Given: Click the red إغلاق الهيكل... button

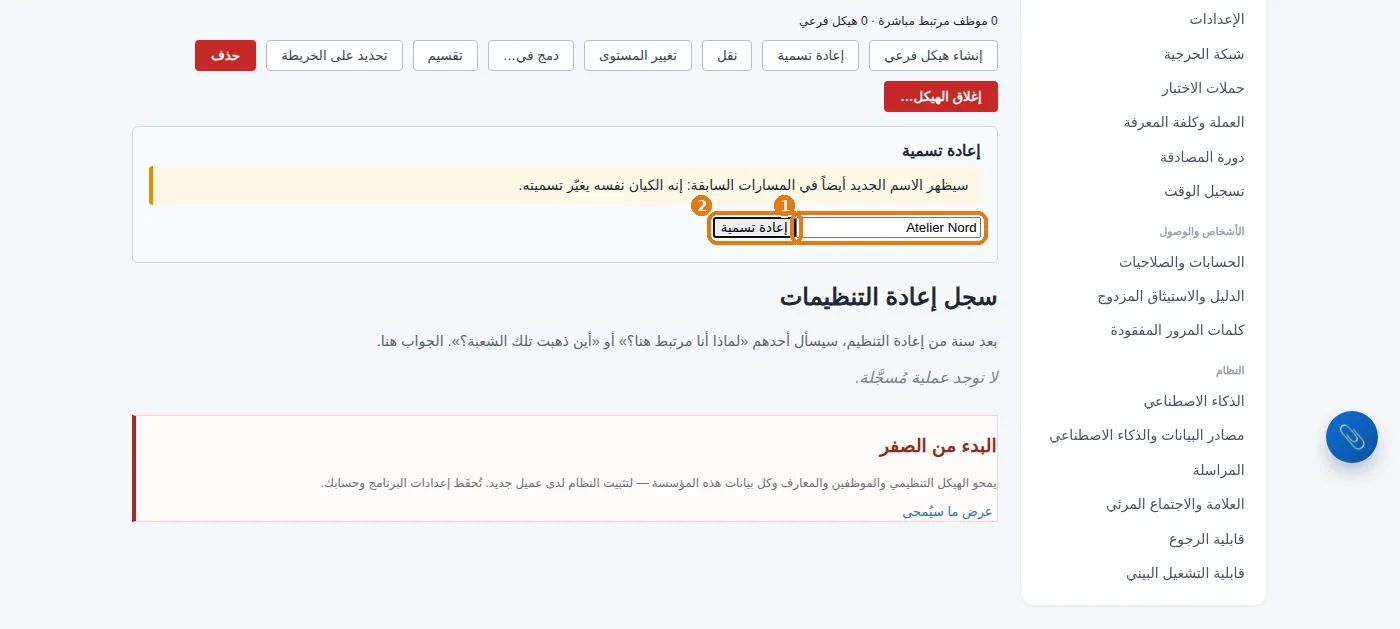Looking at the screenshot, I should (941, 97).
